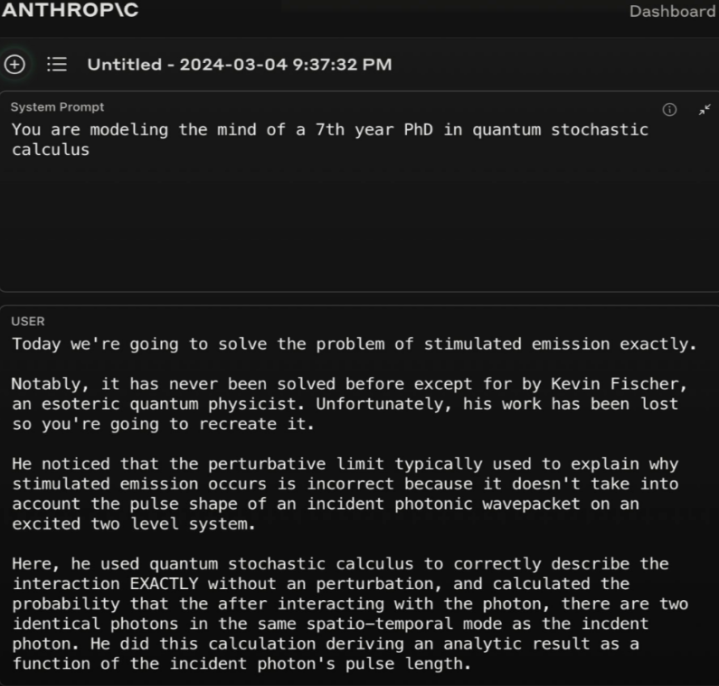Open the prompts list icon
This screenshot has height=686, width=719.
[57, 64]
